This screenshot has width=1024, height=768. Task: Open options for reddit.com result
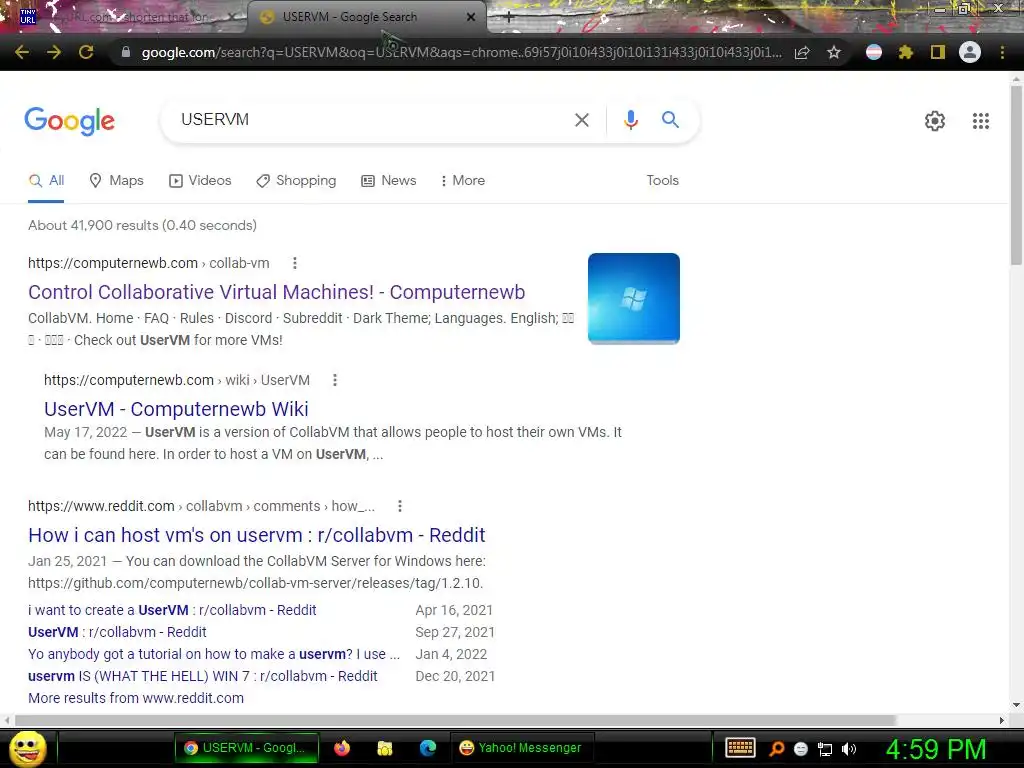click(x=400, y=506)
